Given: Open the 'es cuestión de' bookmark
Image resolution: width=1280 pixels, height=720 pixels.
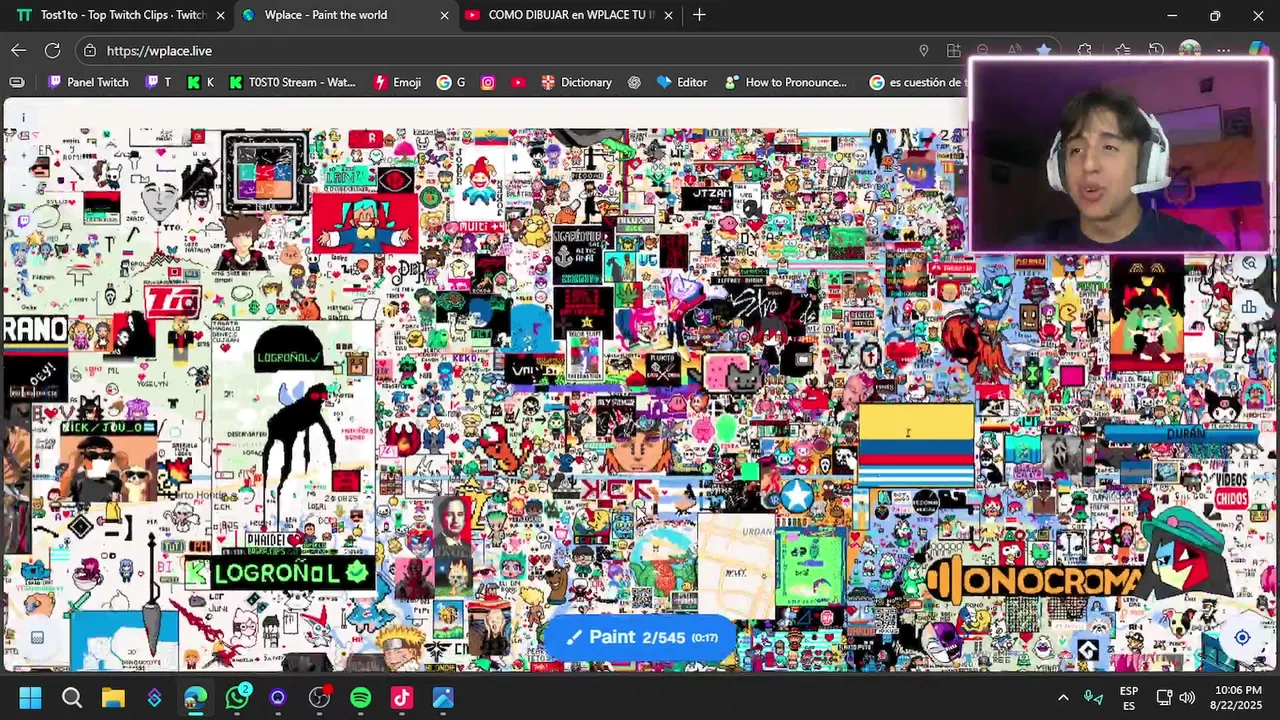Looking at the screenshot, I should [916, 82].
